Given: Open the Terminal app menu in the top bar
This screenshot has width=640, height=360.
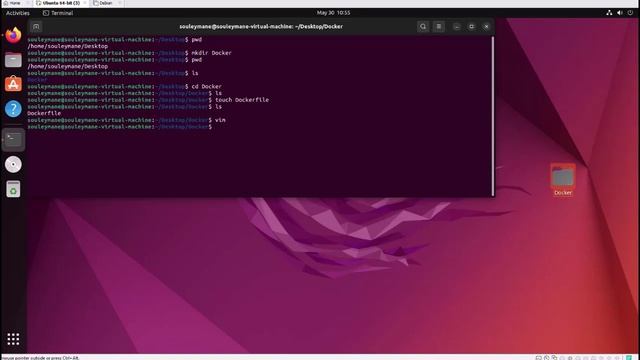Looking at the screenshot, I should coord(58,13).
